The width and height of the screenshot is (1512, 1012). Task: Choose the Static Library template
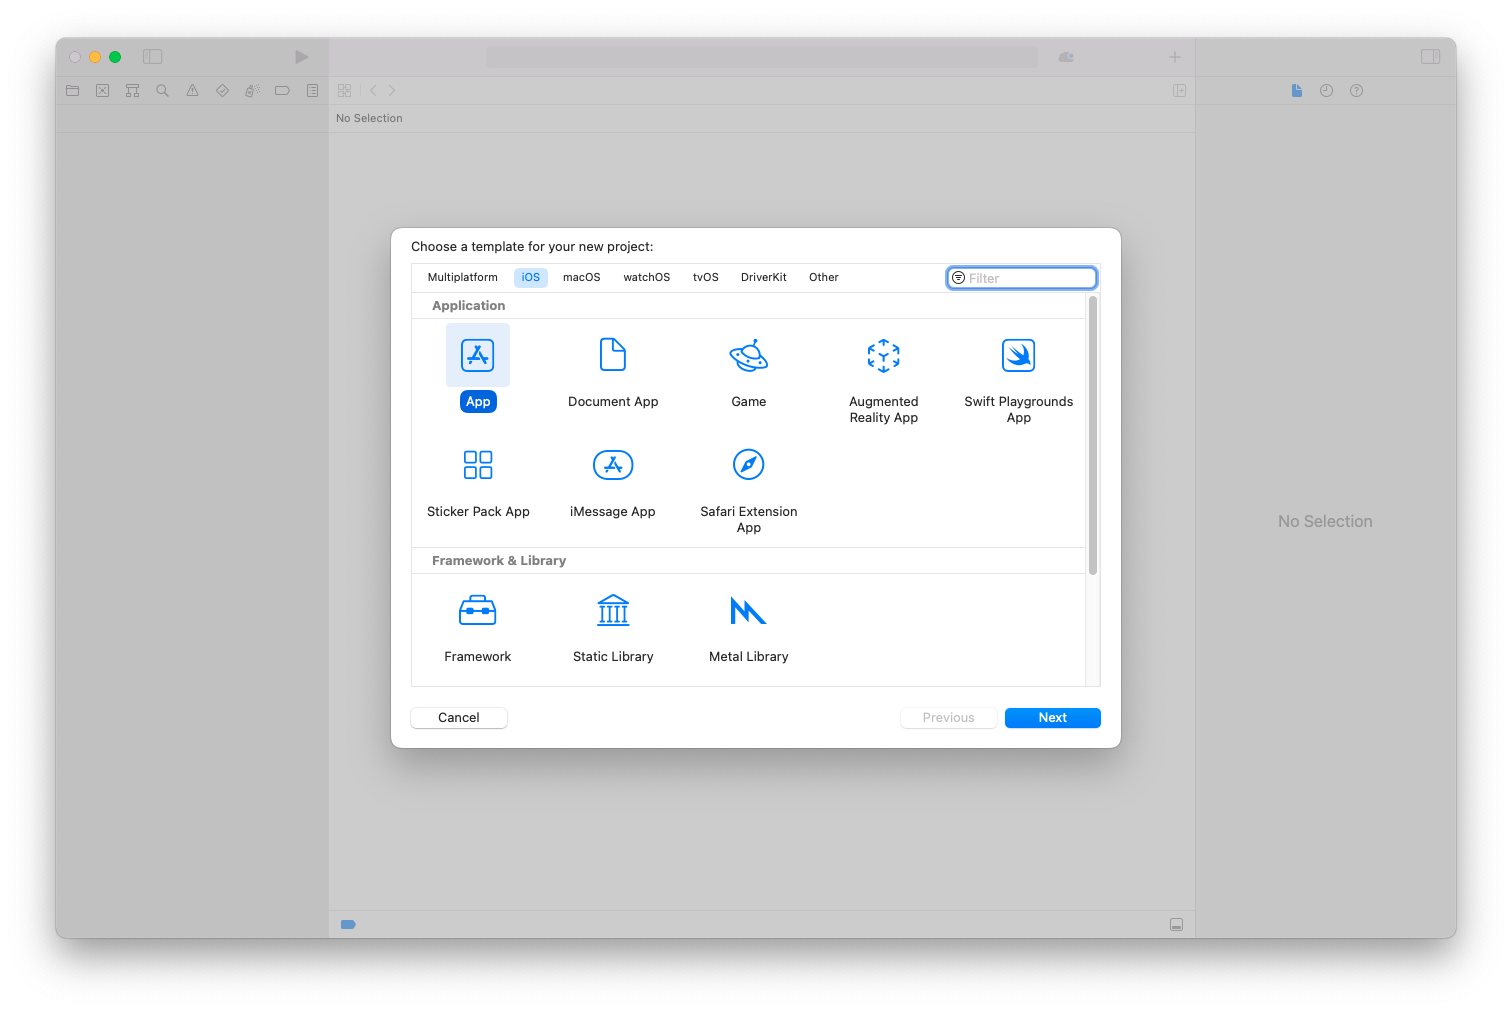[613, 610]
